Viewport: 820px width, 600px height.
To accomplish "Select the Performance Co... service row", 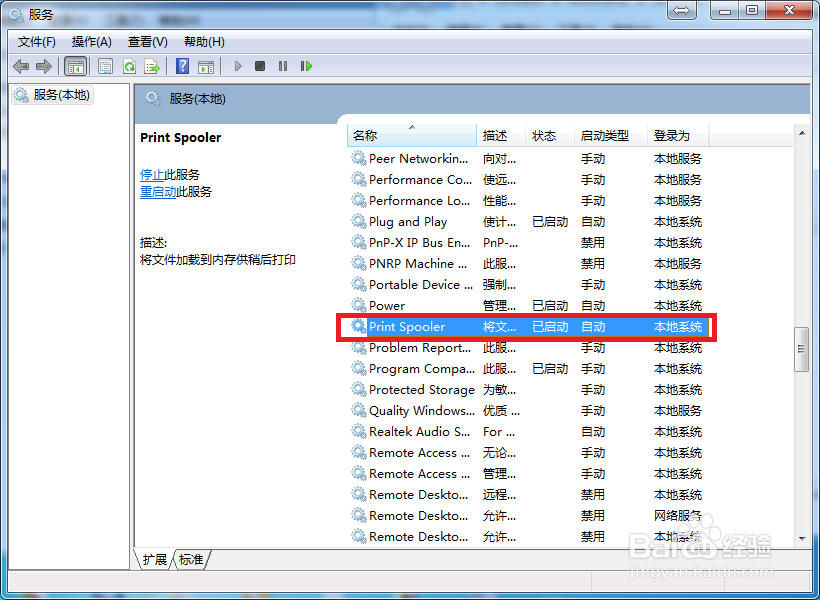I will pos(530,179).
